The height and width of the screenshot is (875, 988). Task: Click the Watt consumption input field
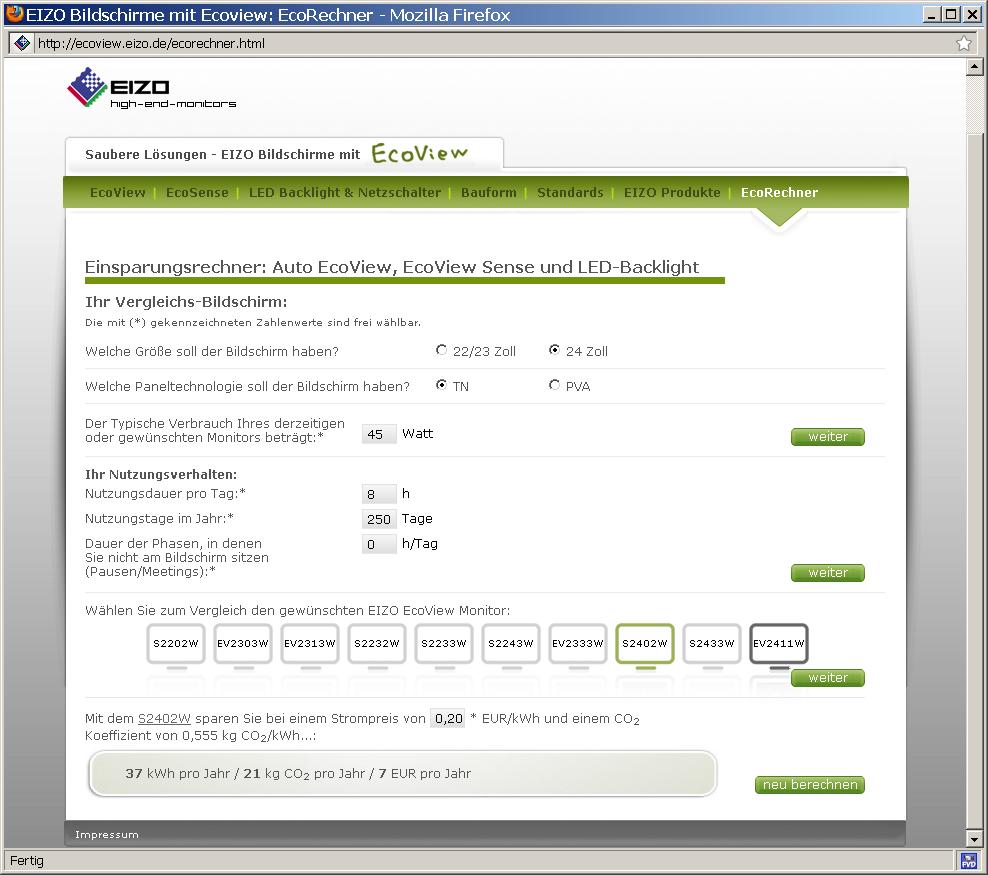coord(379,434)
